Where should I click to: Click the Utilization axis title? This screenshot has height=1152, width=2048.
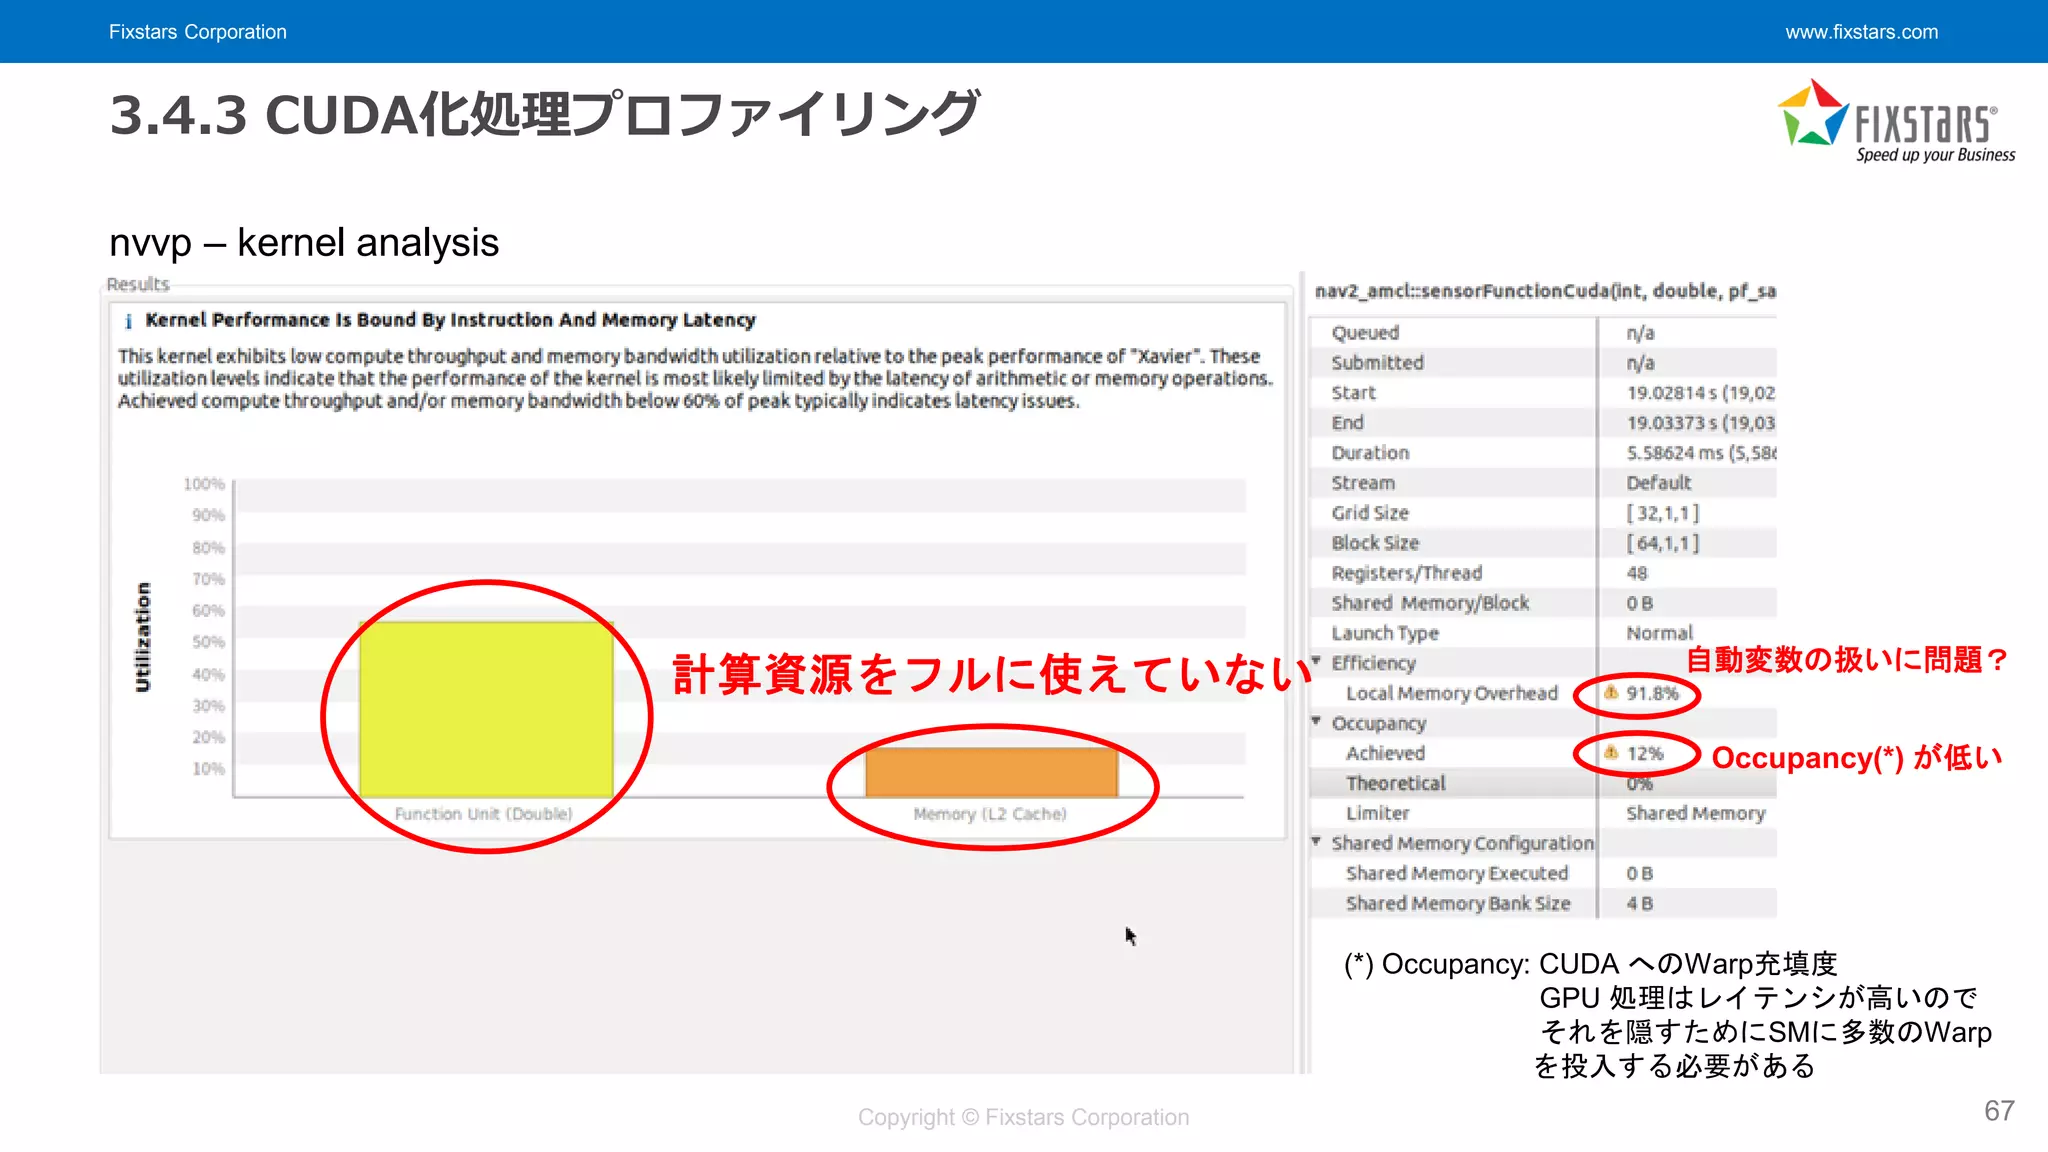143,637
